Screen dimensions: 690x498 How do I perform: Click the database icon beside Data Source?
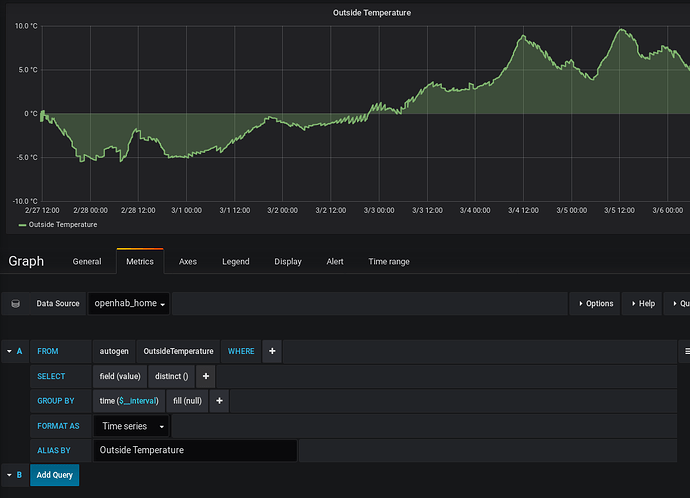coord(15,303)
